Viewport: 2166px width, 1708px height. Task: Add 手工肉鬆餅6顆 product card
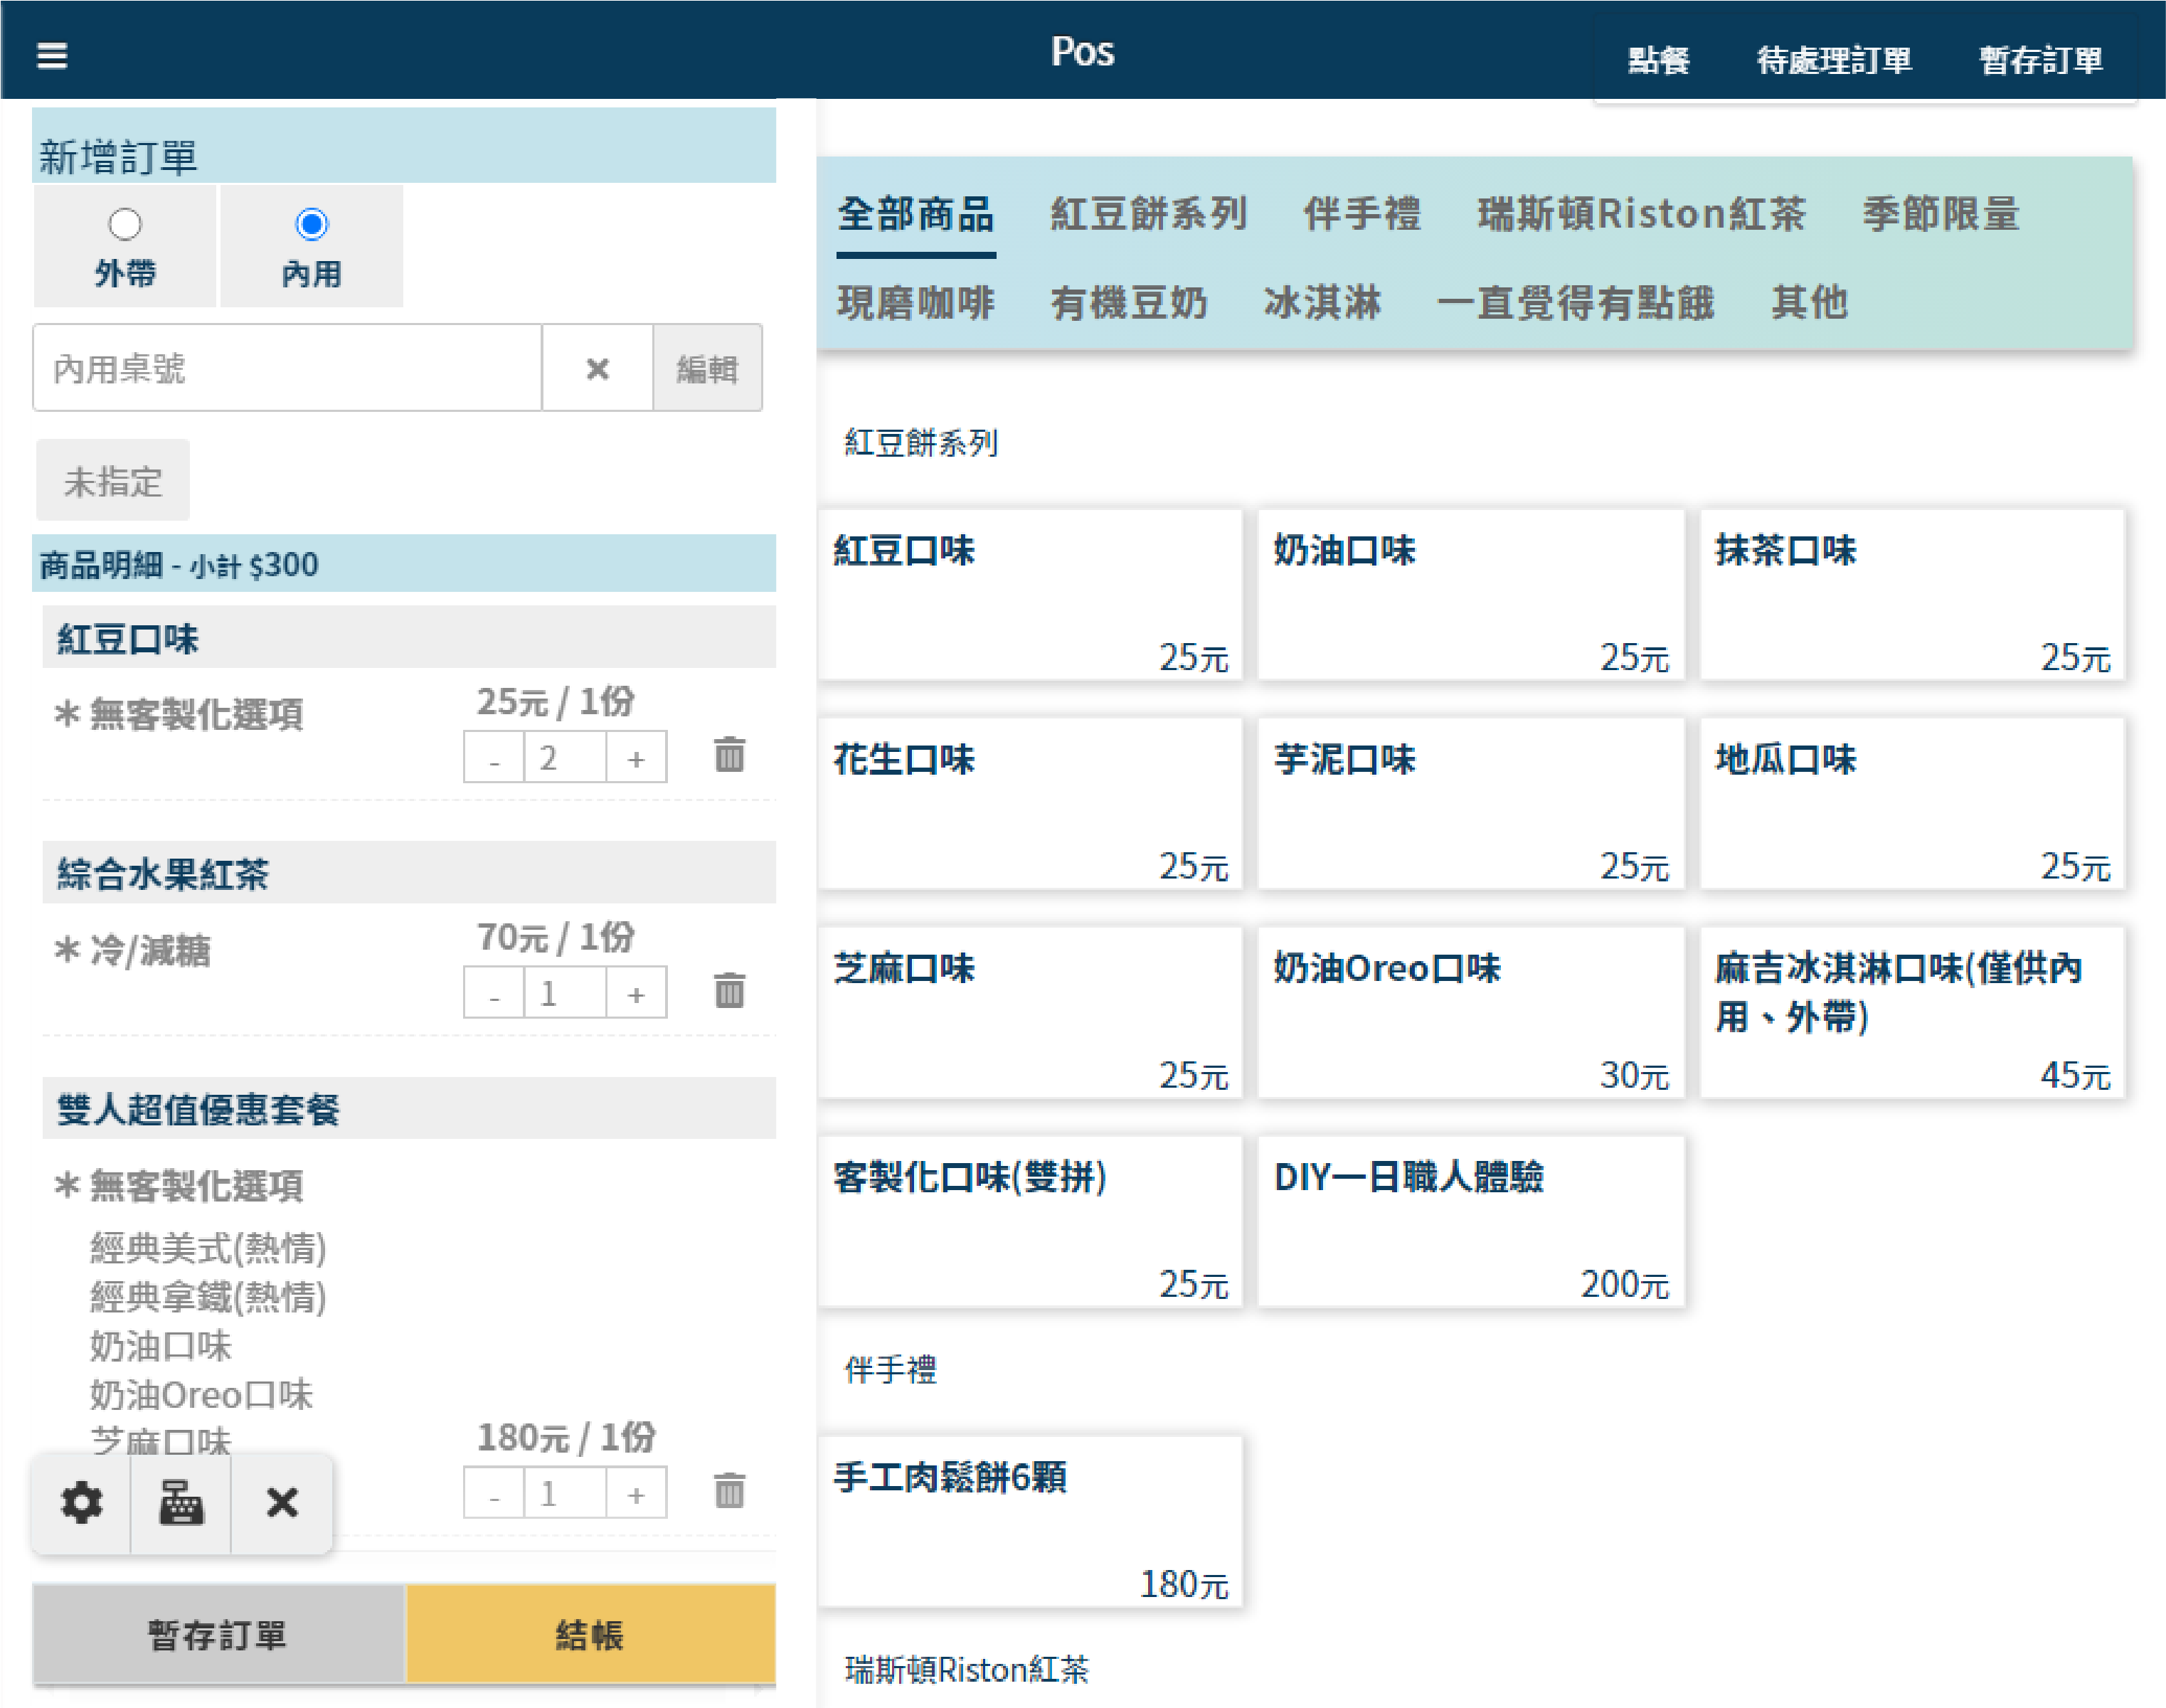click(x=1030, y=1523)
